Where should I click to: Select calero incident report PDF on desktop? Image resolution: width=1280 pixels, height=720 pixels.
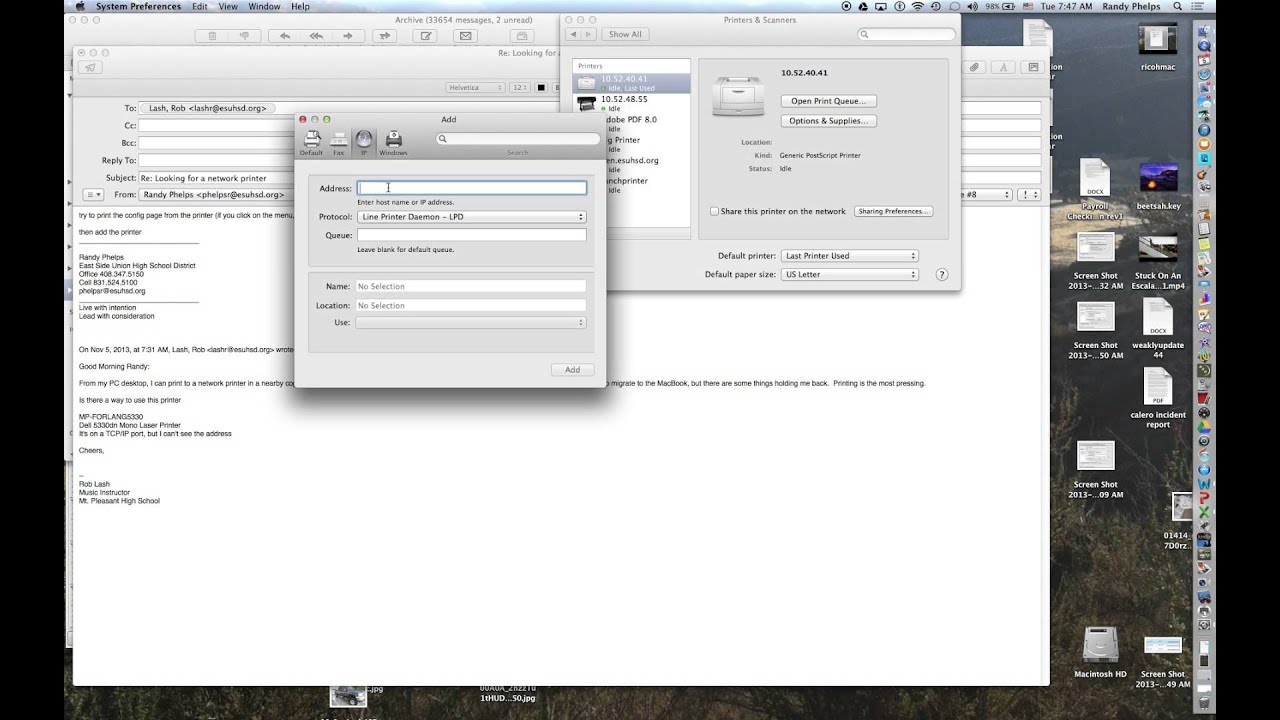click(x=1158, y=388)
